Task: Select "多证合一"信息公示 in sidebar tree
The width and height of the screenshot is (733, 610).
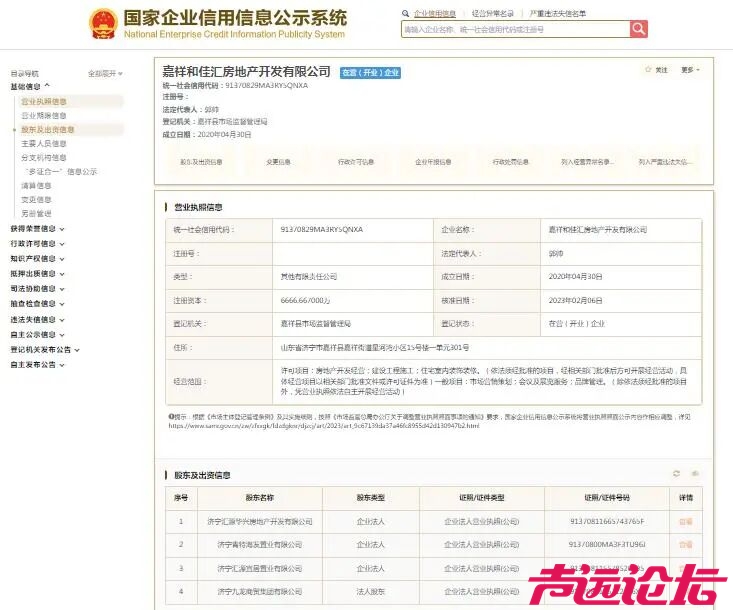Action: tap(61, 172)
